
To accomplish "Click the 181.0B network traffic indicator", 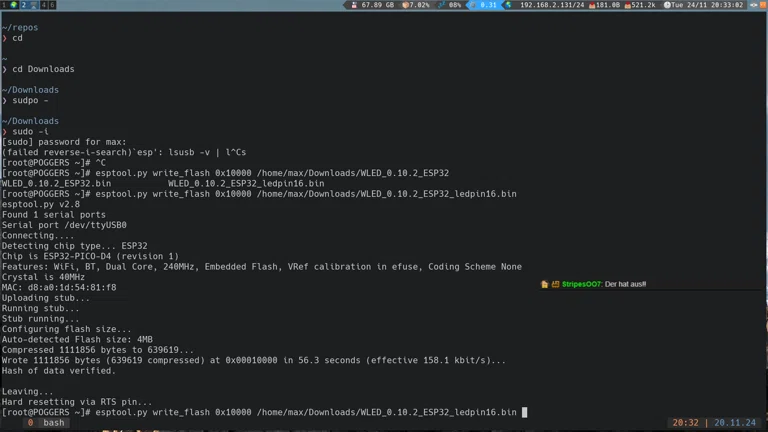I will pyautogui.click(x=605, y=5).
